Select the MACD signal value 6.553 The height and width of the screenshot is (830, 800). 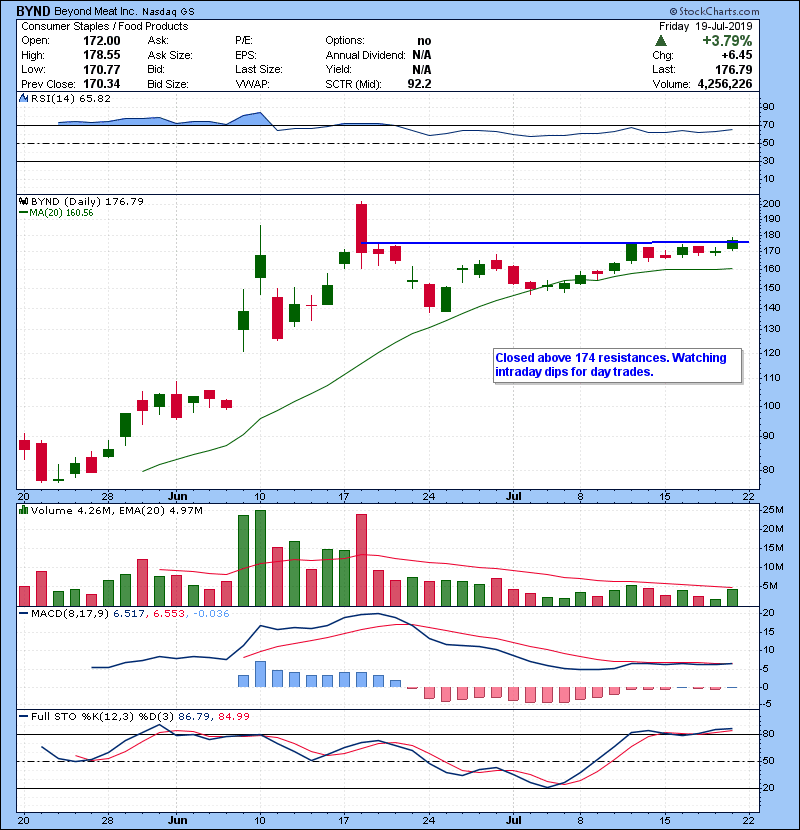point(169,614)
